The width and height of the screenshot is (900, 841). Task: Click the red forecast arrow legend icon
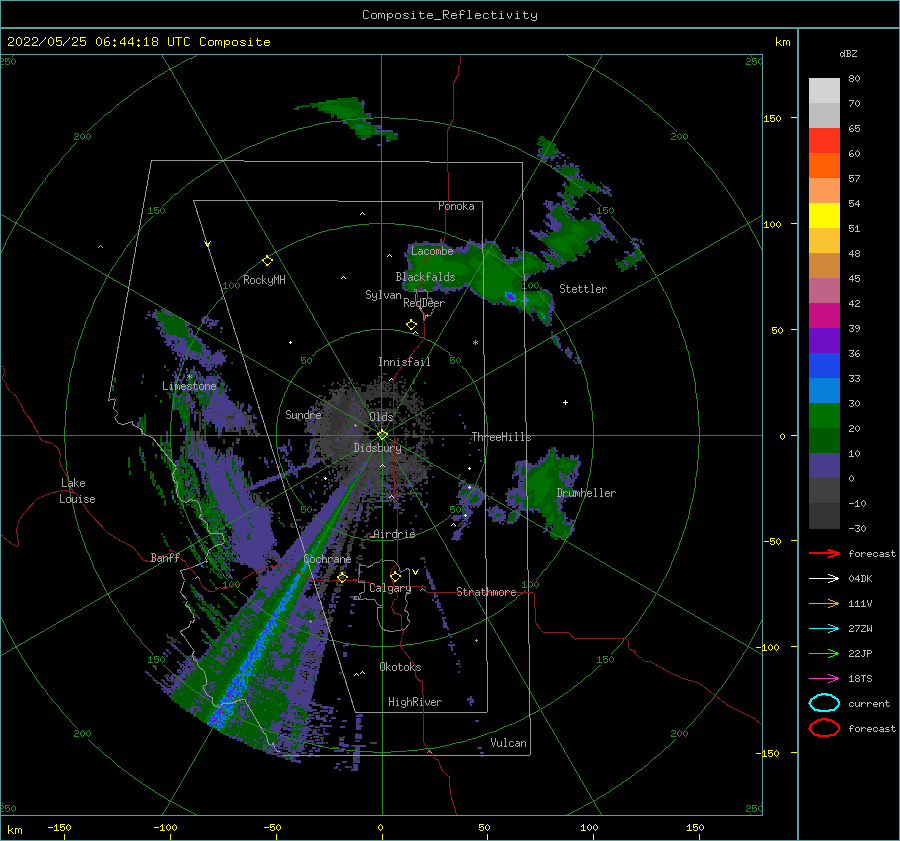tap(824, 553)
